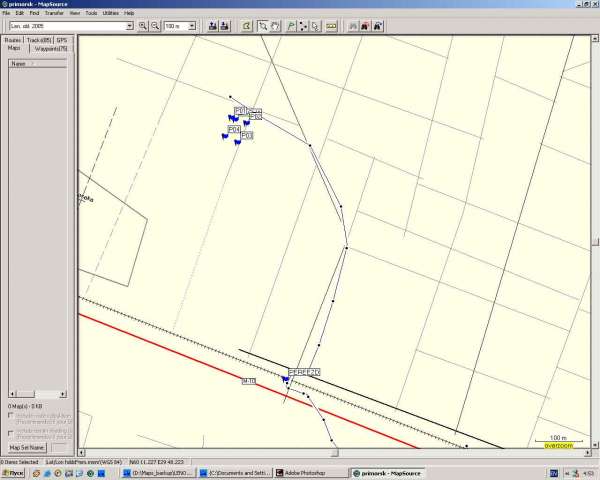Open the Utilities menu
The width and height of the screenshot is (600, 480).
(110, 13)
